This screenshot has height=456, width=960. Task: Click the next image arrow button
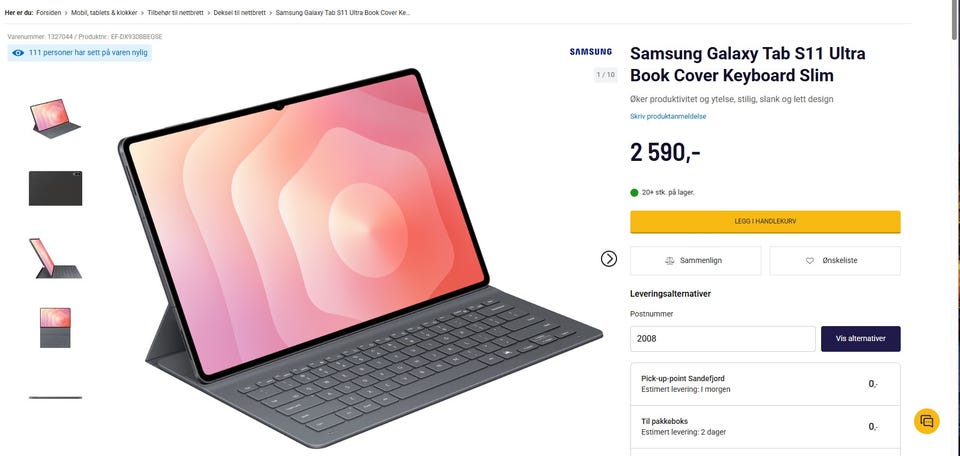tap(609, 259)
